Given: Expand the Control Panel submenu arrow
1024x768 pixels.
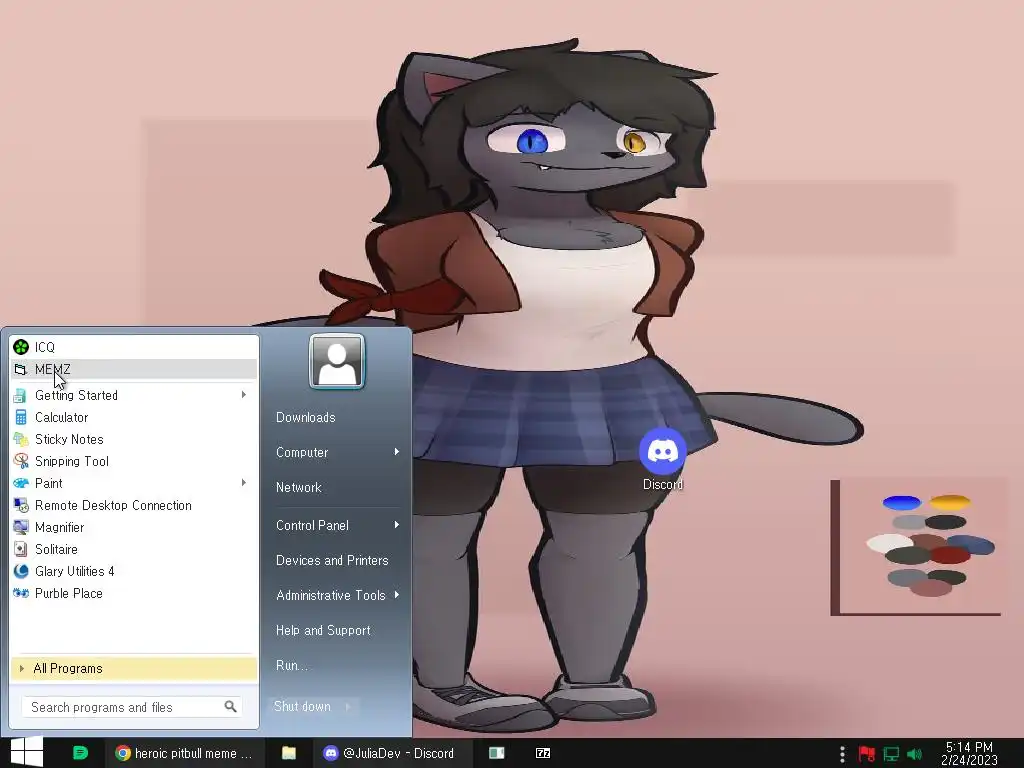Looking at the screenshot, I should click(396, 525).
